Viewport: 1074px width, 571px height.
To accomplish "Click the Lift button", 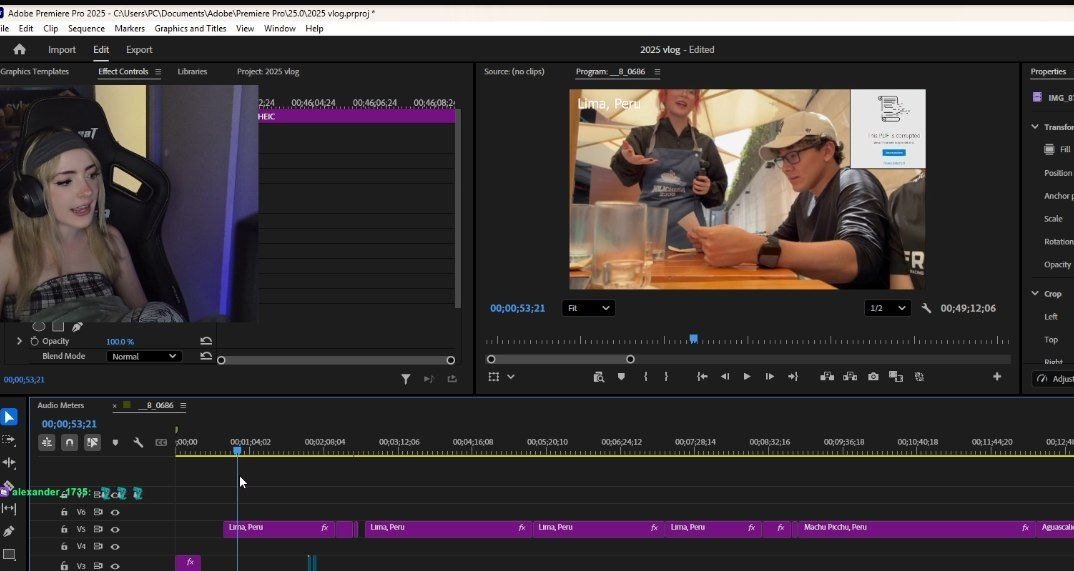I will click(827, 377).
